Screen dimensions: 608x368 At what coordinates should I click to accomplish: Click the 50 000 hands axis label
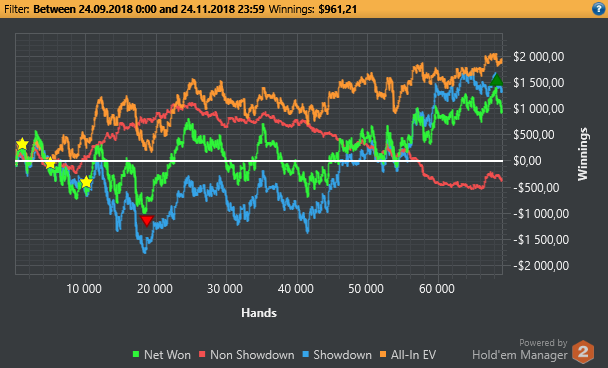(366, 289)
